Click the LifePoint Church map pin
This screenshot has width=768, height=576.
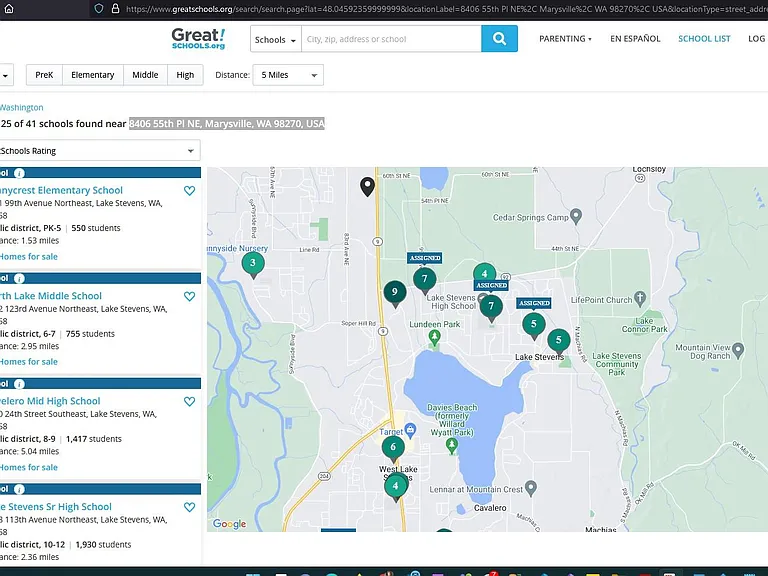tap(640, 298)
